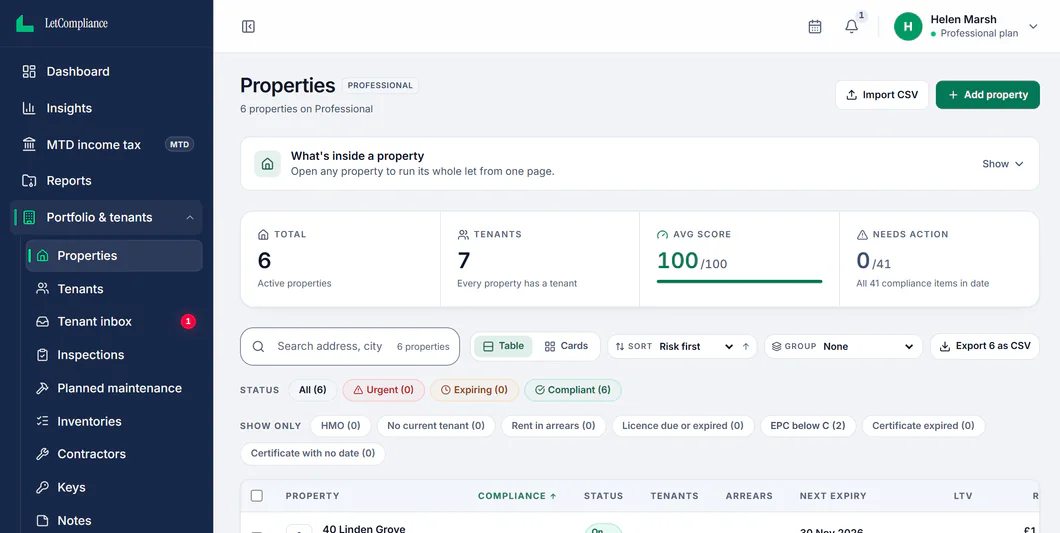Toggle HMO (0) filter chip
1060x533 pixels.
tap(341, 425)
